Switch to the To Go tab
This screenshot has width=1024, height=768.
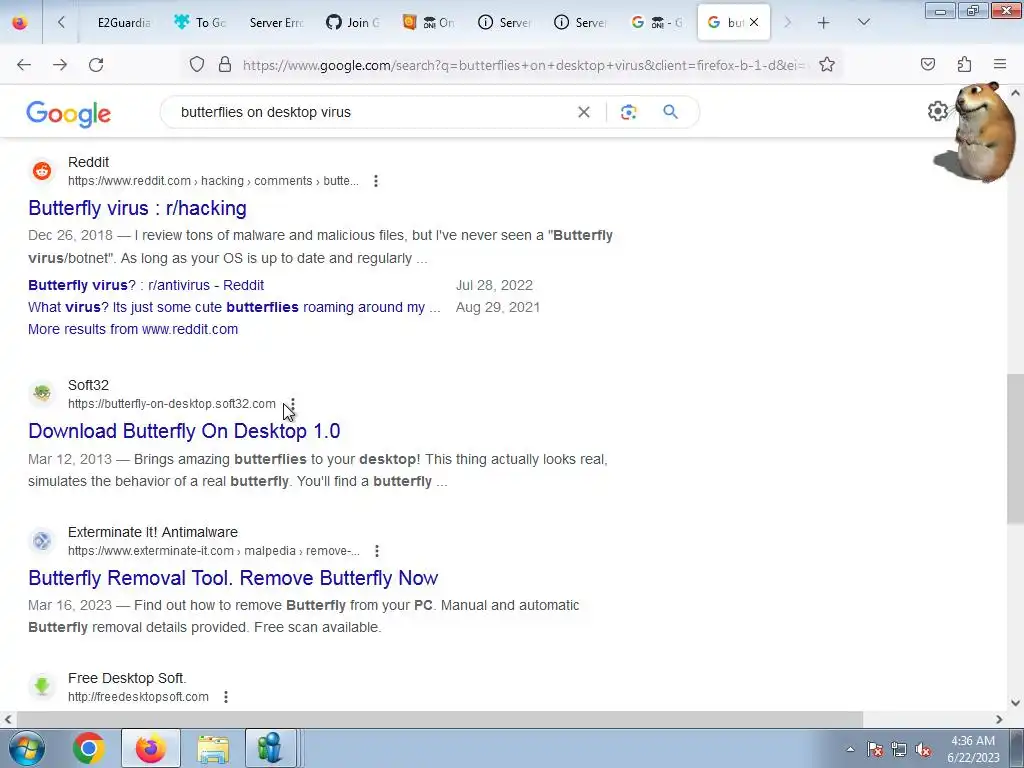[200, 23]
